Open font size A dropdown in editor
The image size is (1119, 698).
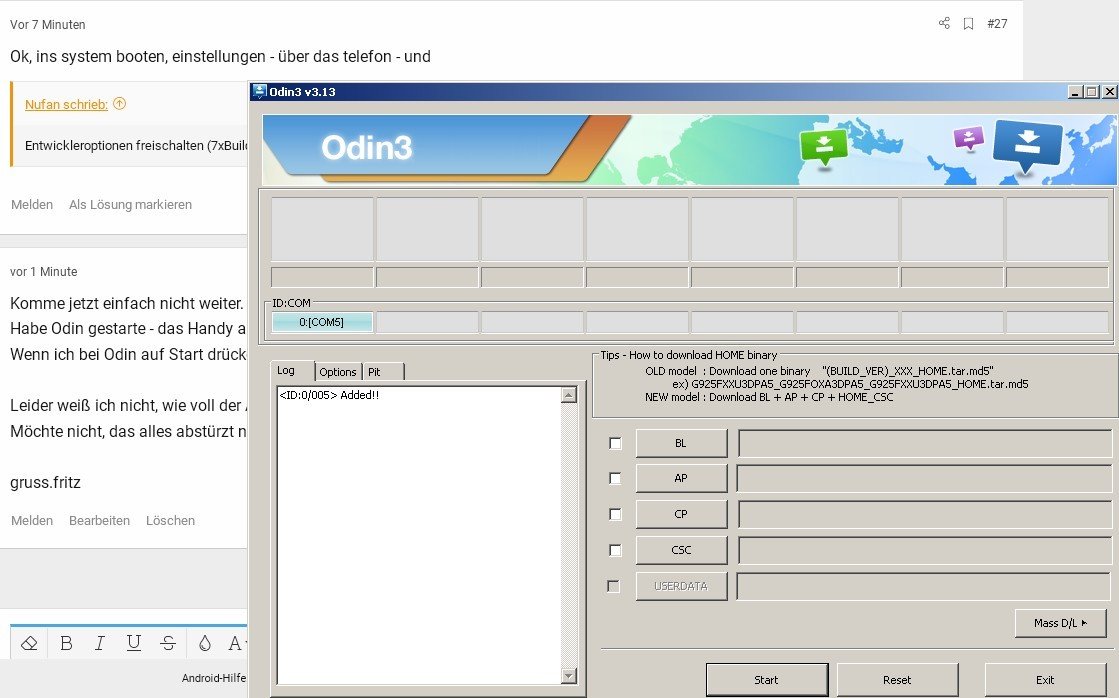pyautogui.click(x=236, y=643)
